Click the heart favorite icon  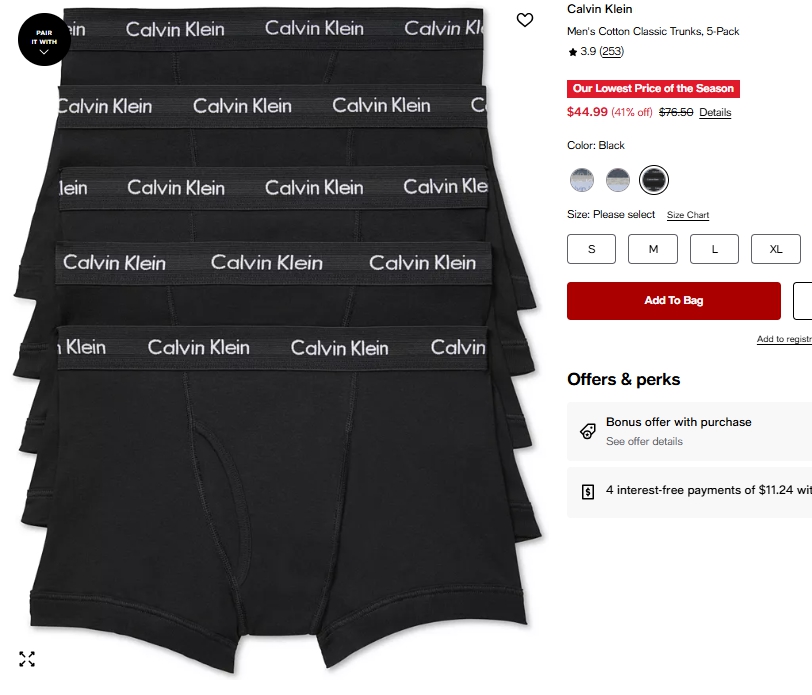click(525, 20)
